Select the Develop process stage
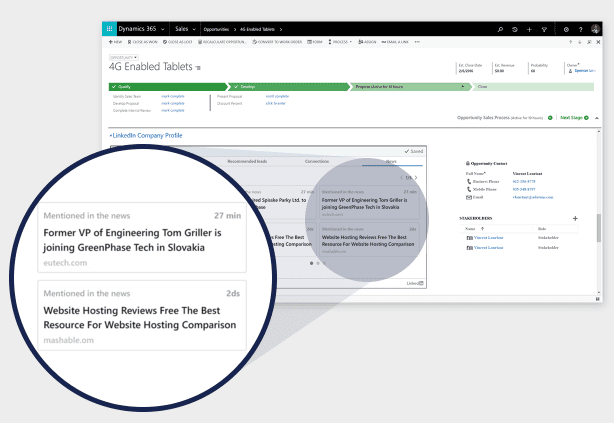614x423 pixels. pyautogui.click(x=289, y=87)
